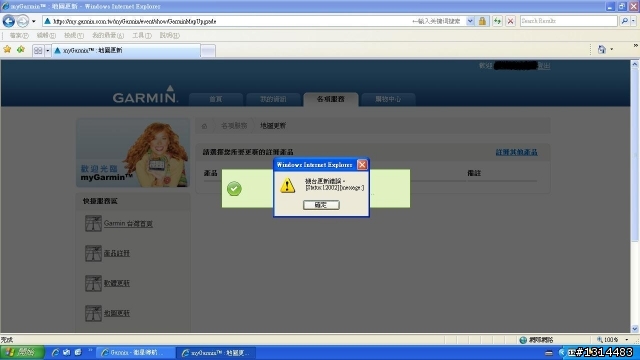Open a new blank tab
Image resolution: width=640 pixels, height=360 pixels.
point(208,51)
